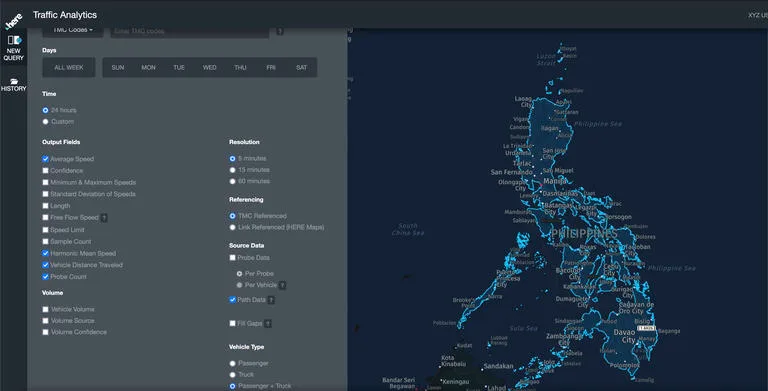
Task: Select the SAT day button
Action: pos(302,68)
